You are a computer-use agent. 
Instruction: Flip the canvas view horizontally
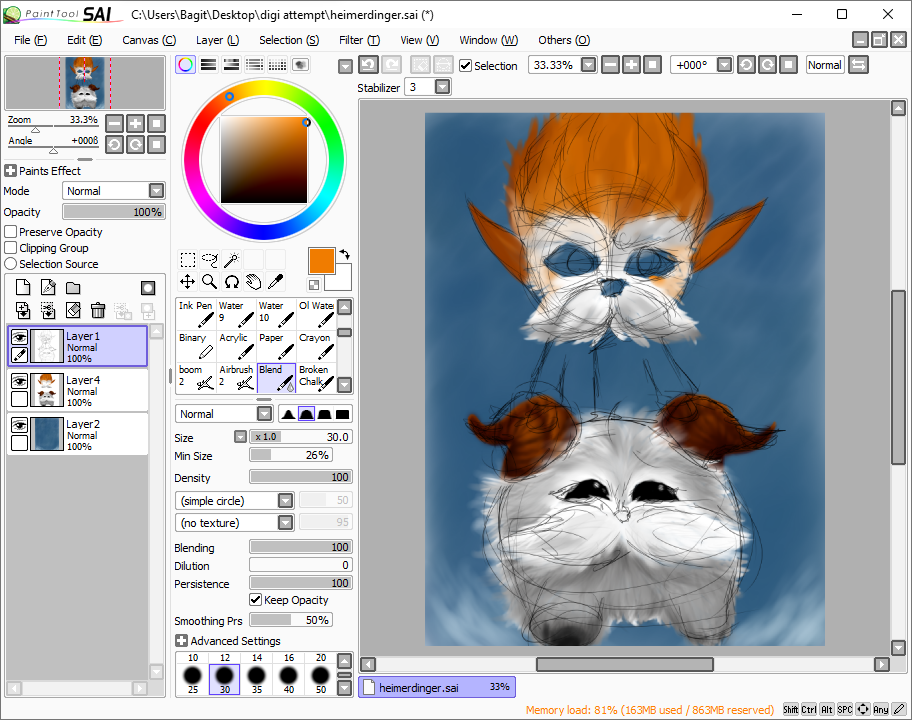pos(858,65)
